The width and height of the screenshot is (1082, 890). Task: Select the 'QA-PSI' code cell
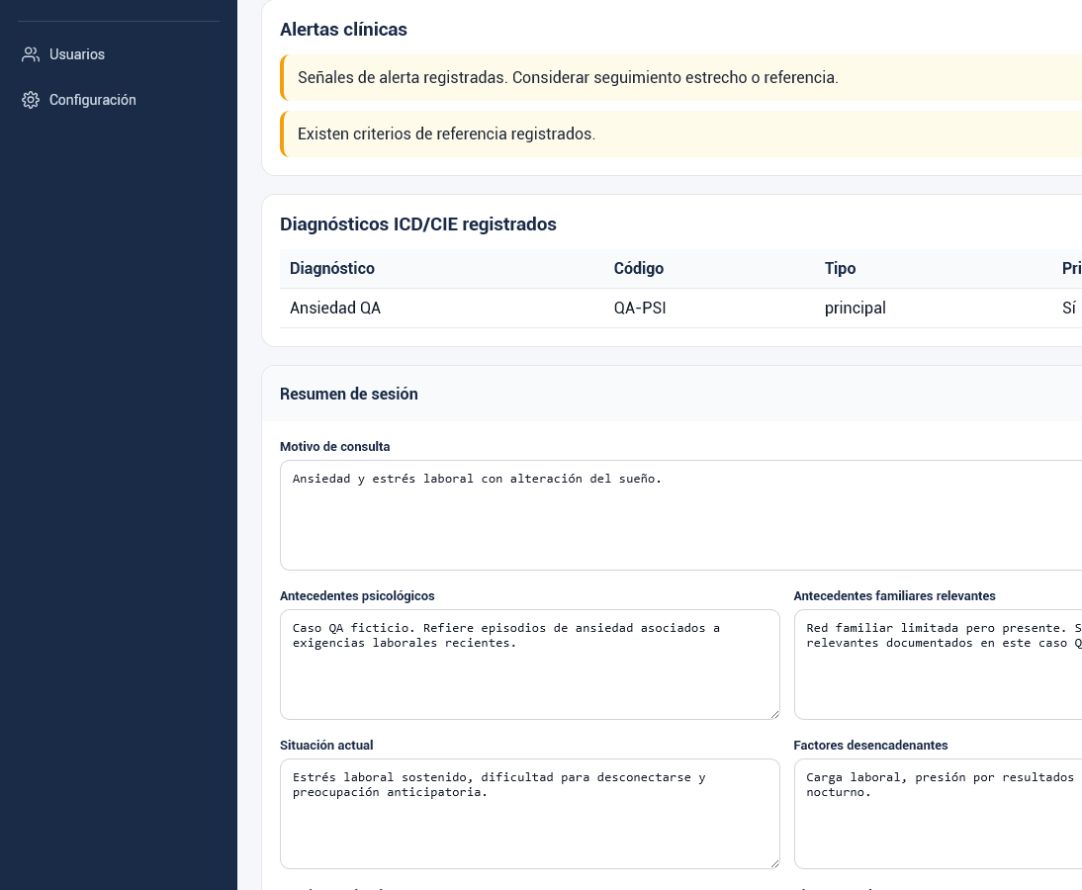640,308
